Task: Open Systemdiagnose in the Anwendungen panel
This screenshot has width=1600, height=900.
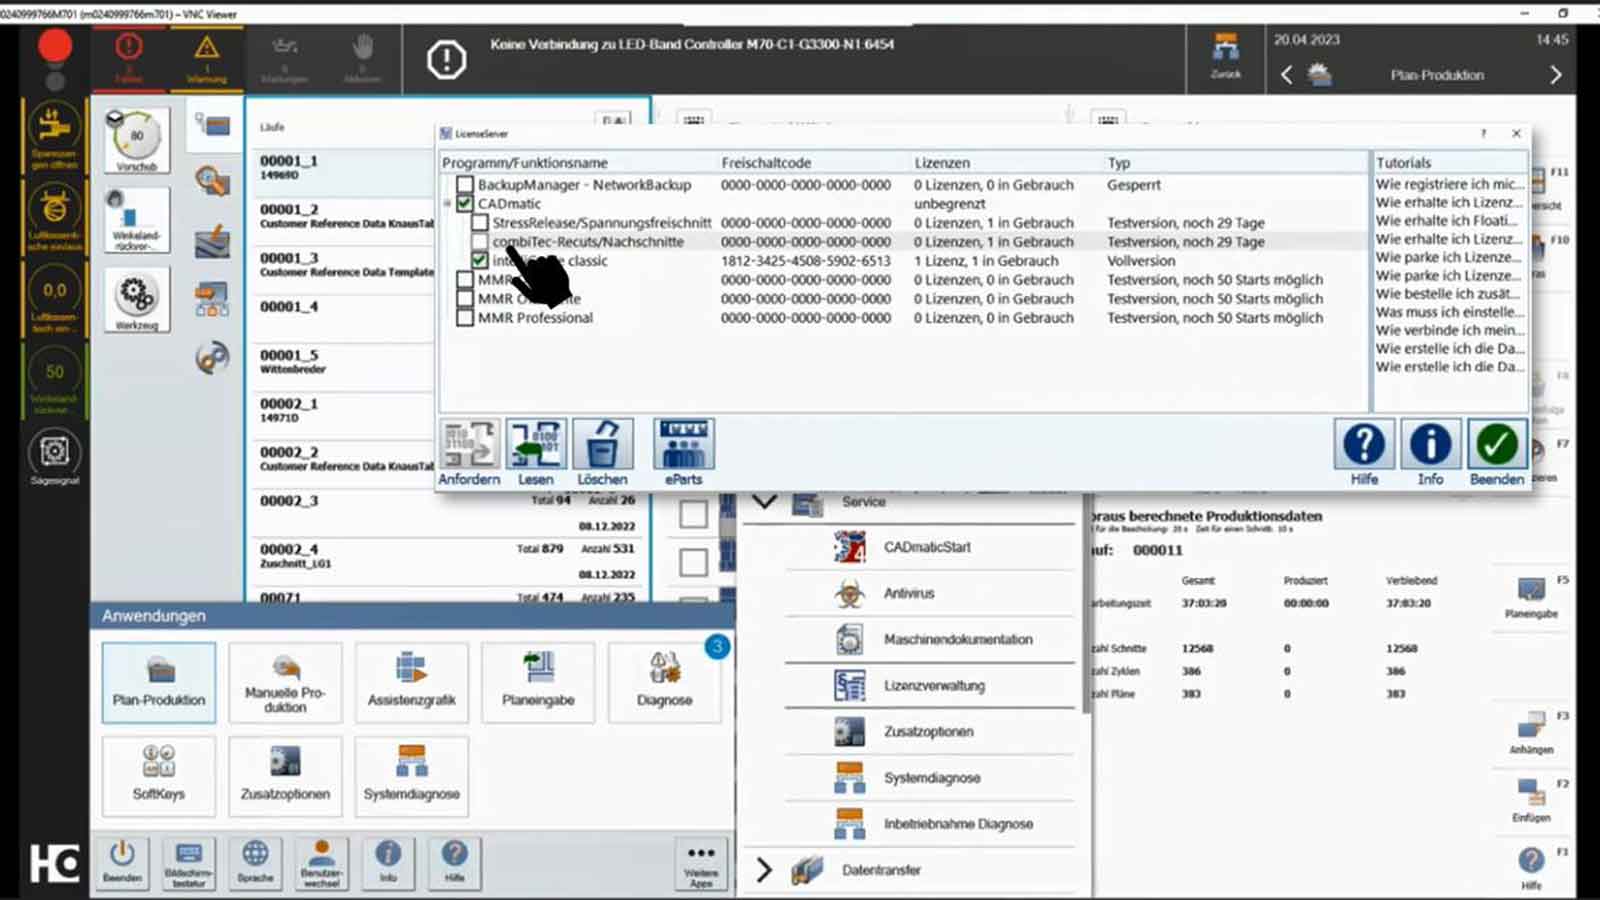Action: click(411, 775)
